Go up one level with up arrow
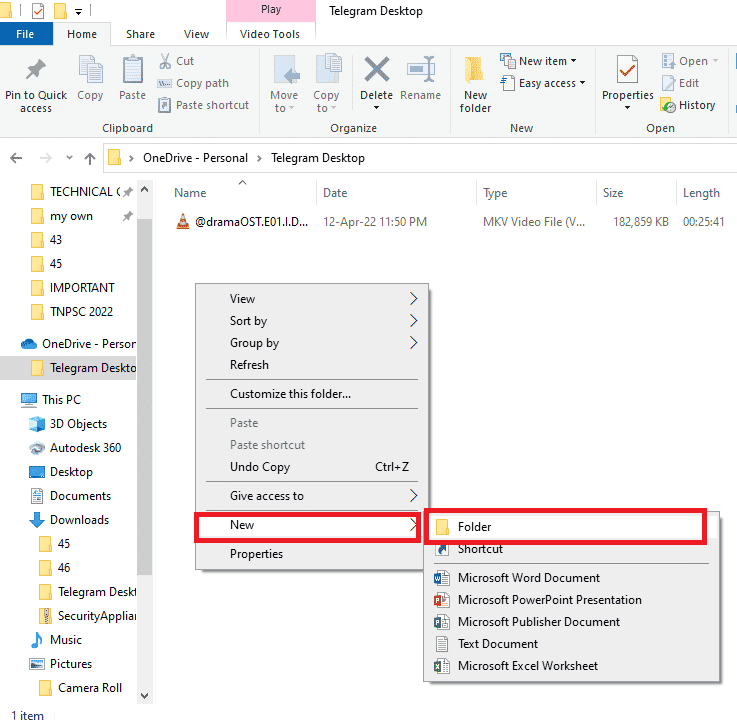This screenshot has width=737, height=725. point(90,158)
